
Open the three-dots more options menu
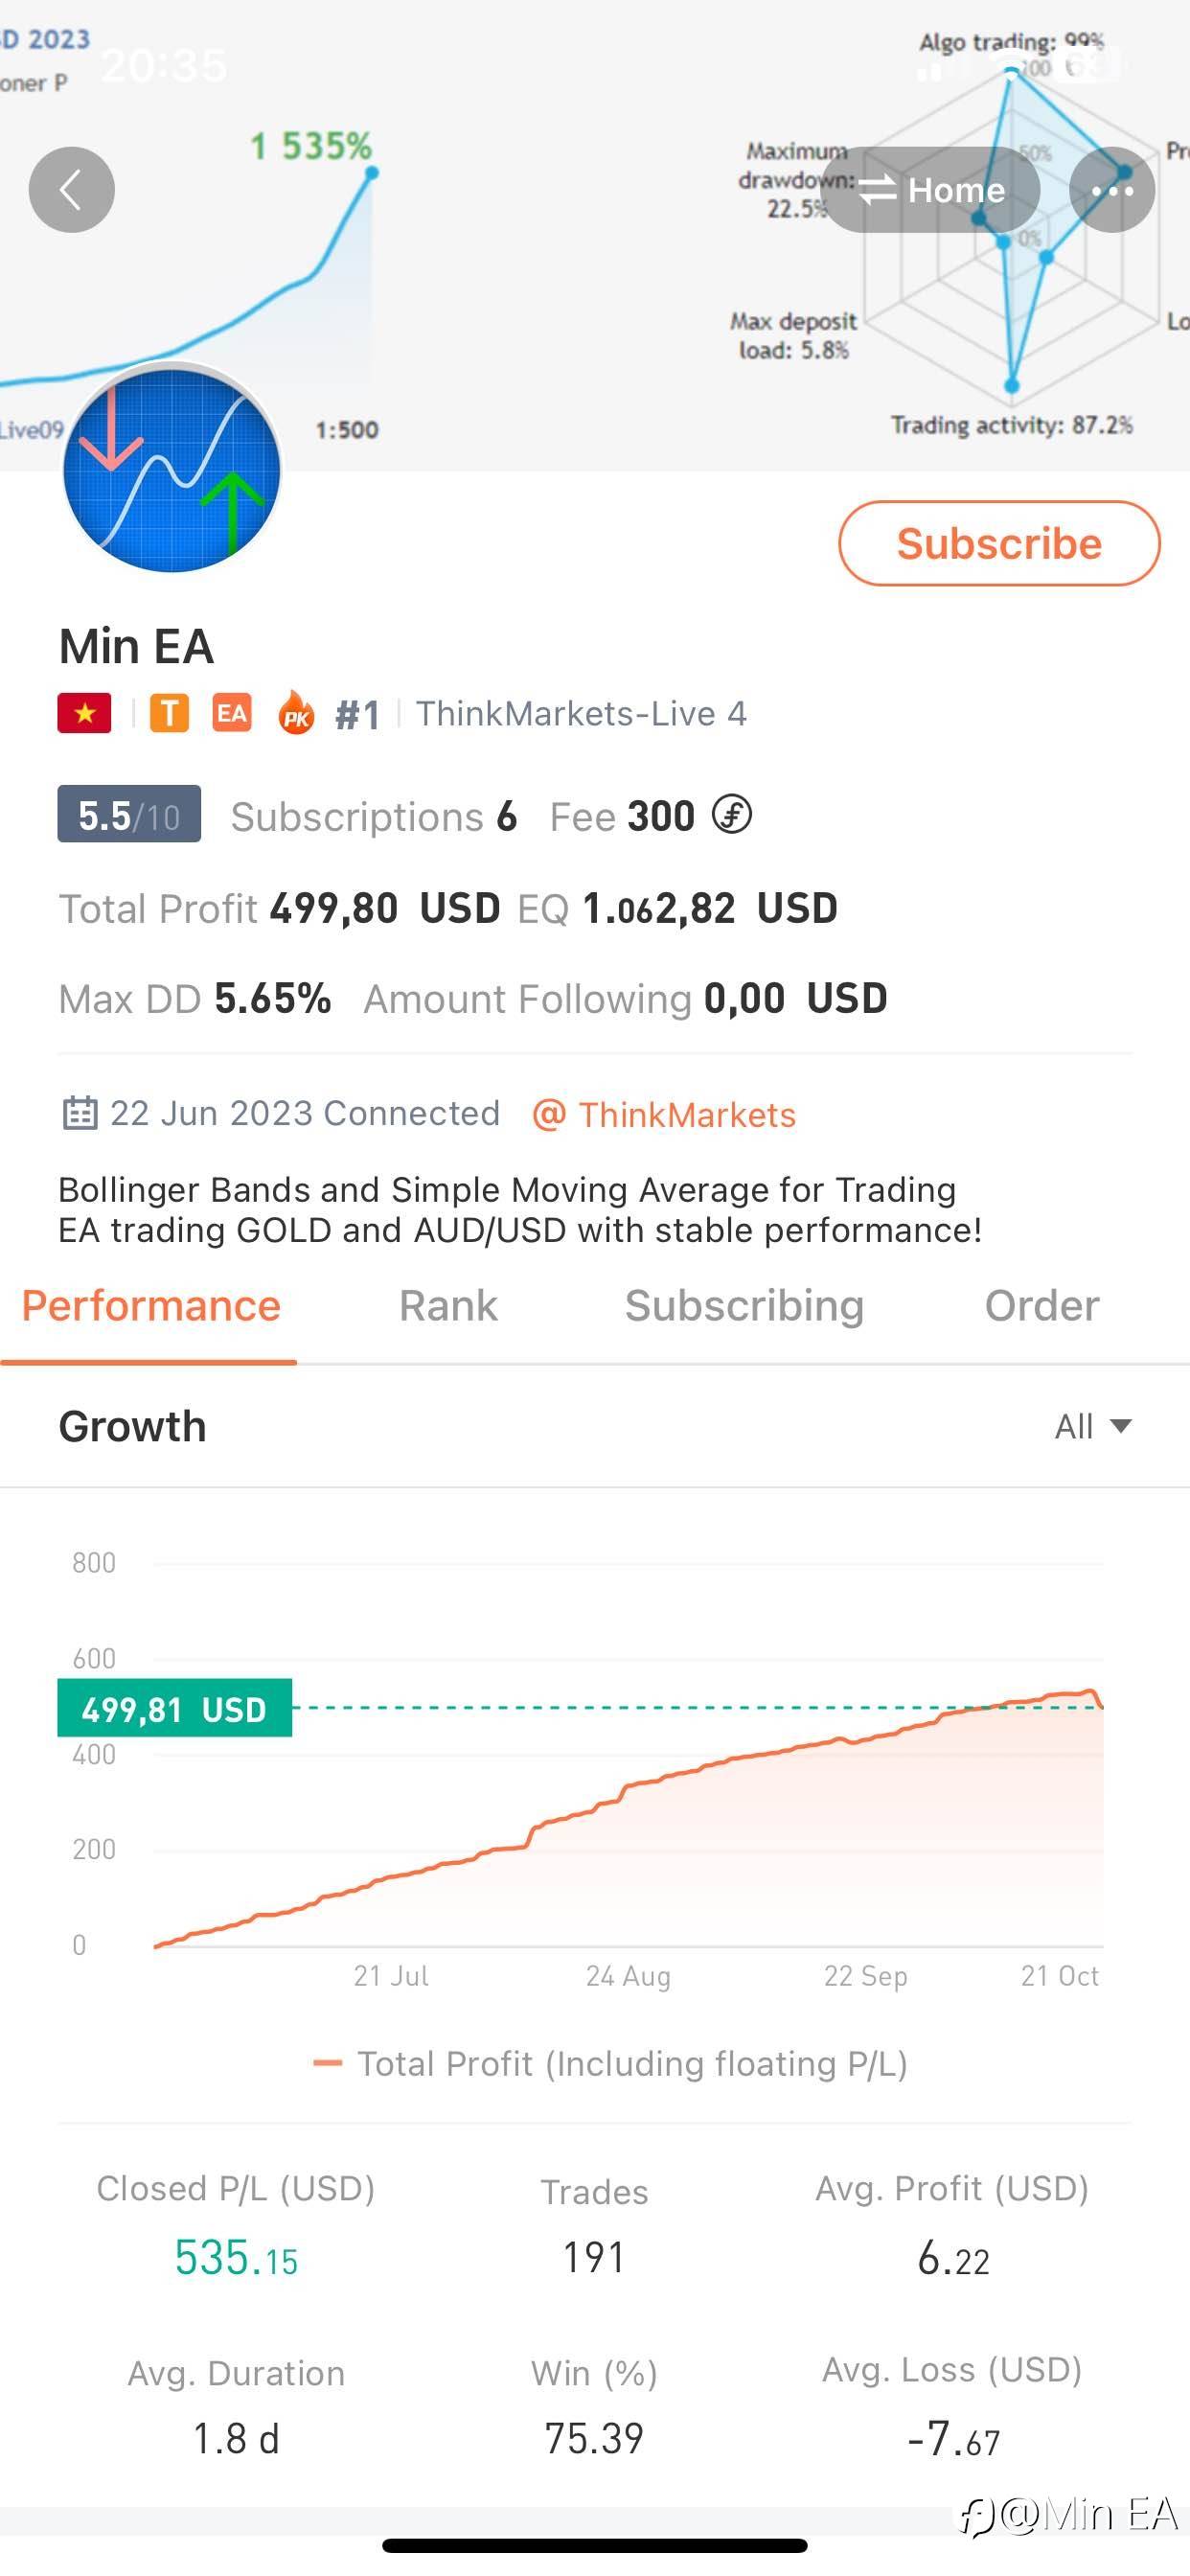tap(1111, 190)
